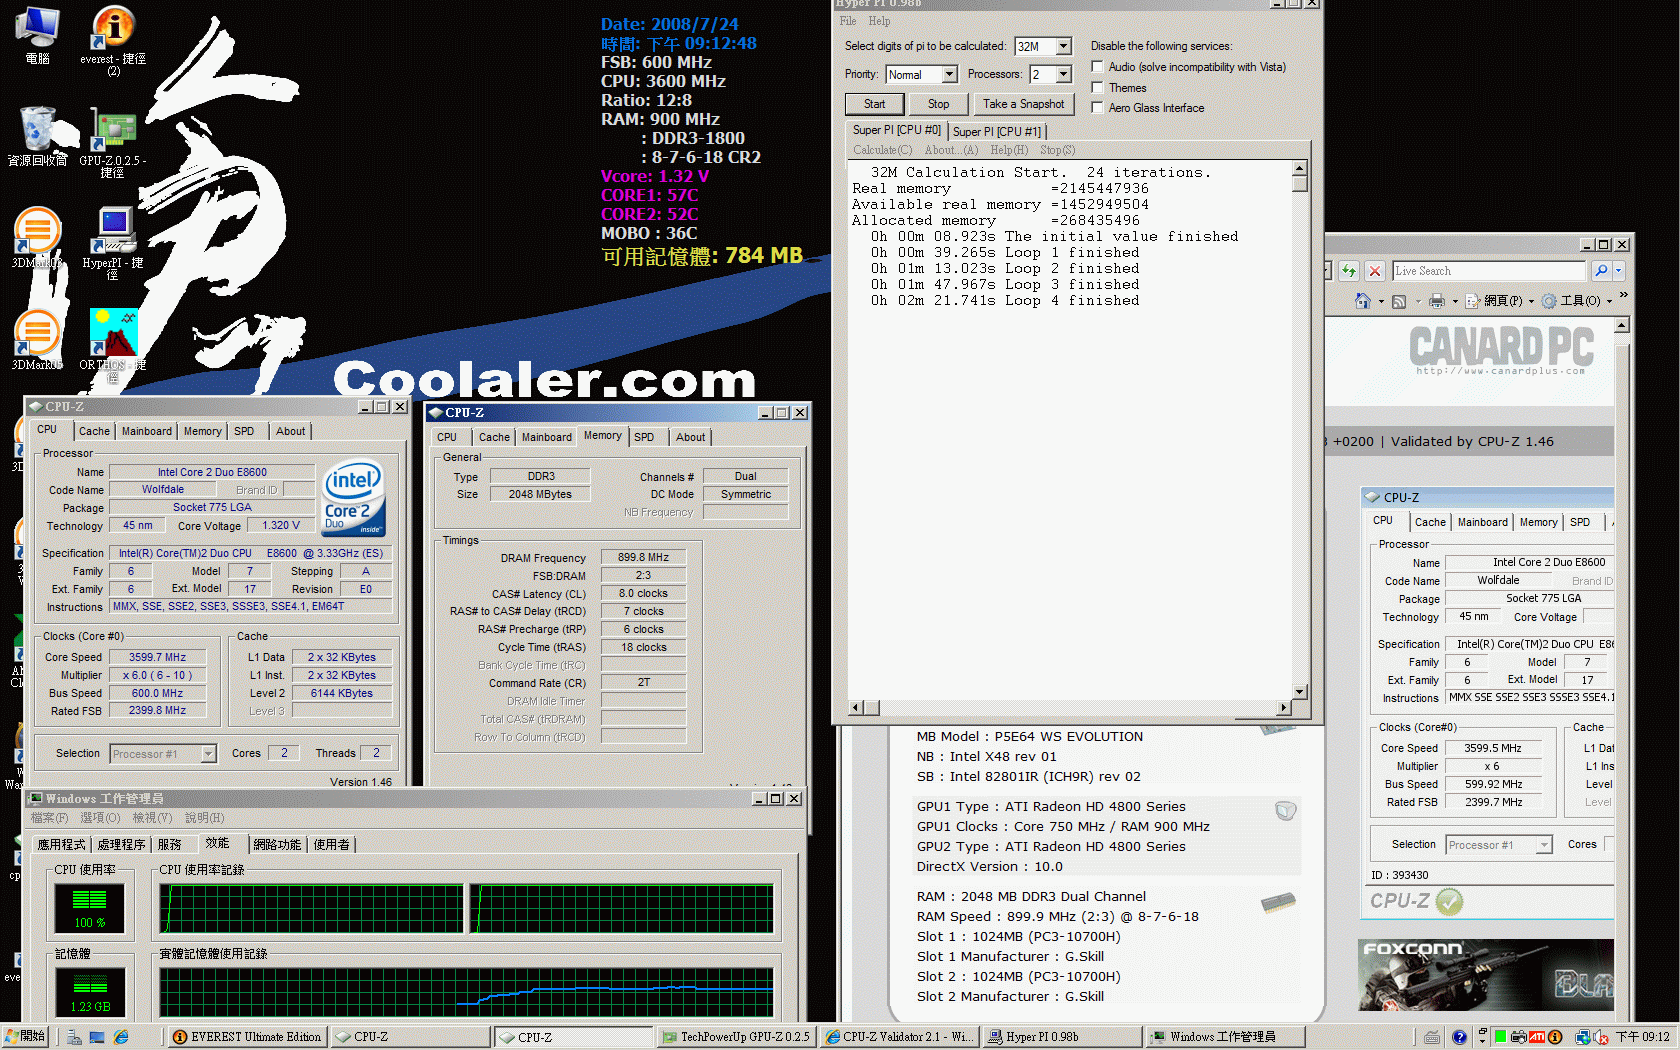Click the Stop button in Hyper PI
The image size is (1680, 1050).
(938, 104)
